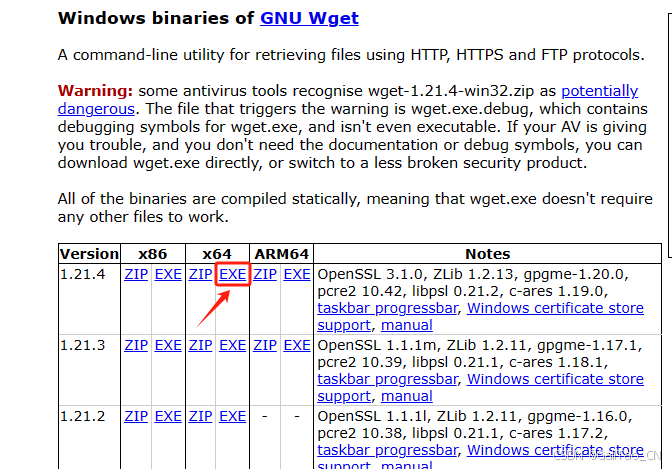Download 1.21.2 x86 EXE
The width and height of the screenshot is (672, 469).
(168, 417)
